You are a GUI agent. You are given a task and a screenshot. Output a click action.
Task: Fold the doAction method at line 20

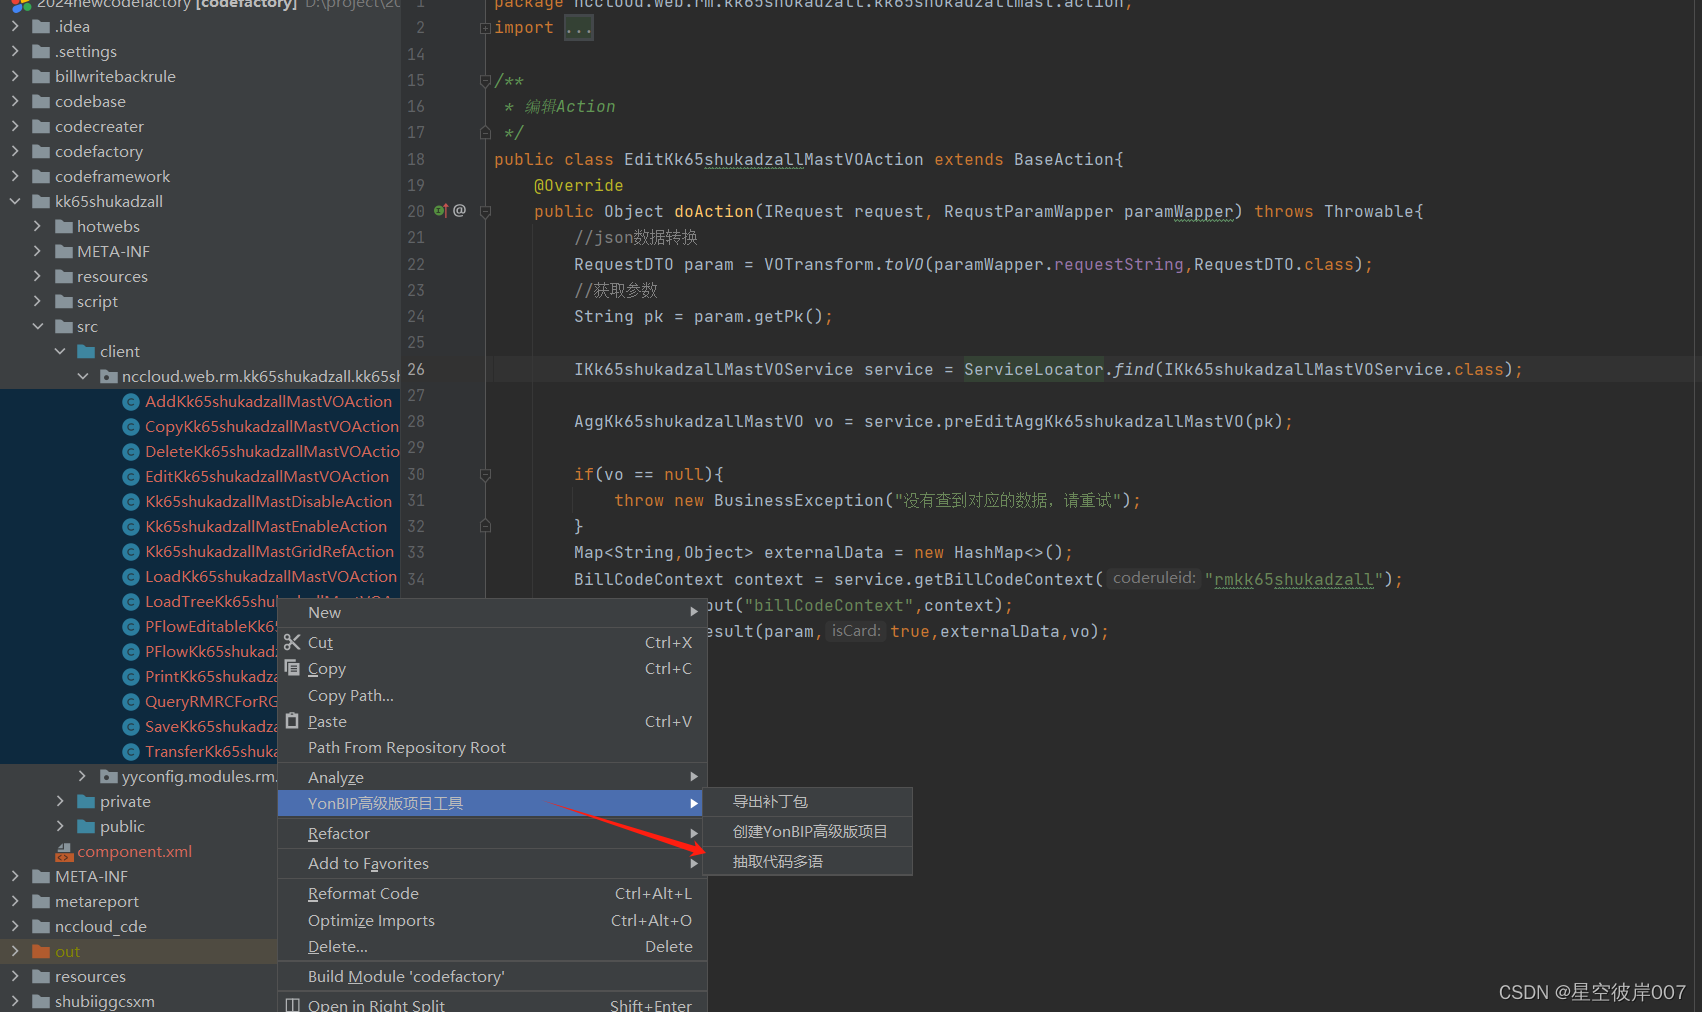(485, 211)
